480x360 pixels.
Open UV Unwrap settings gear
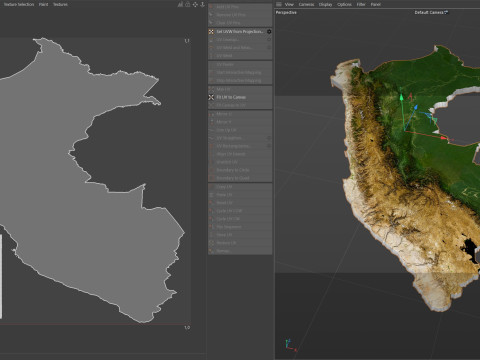click(x=269, y=40)
